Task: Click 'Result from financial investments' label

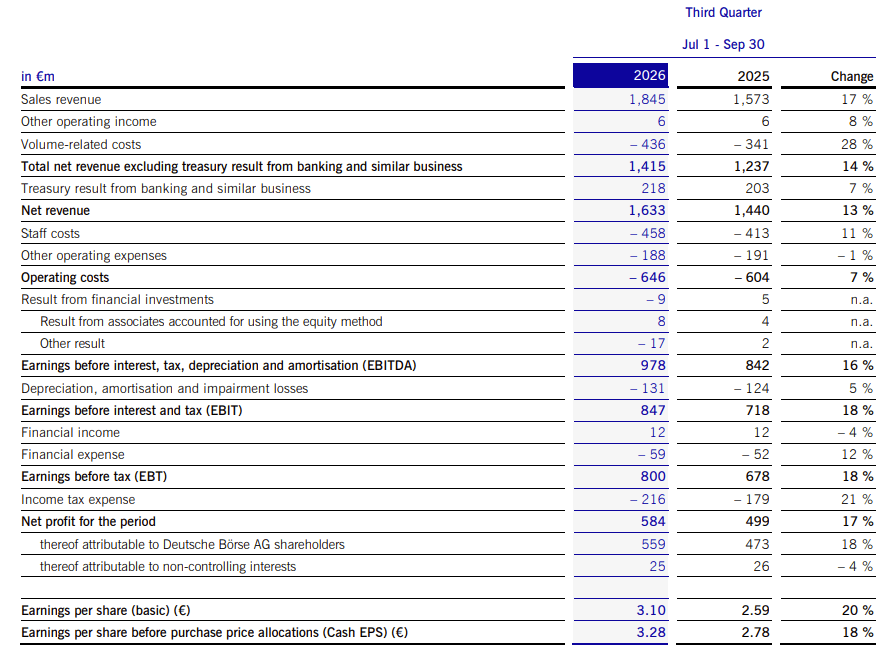Action: pos(118,299)
